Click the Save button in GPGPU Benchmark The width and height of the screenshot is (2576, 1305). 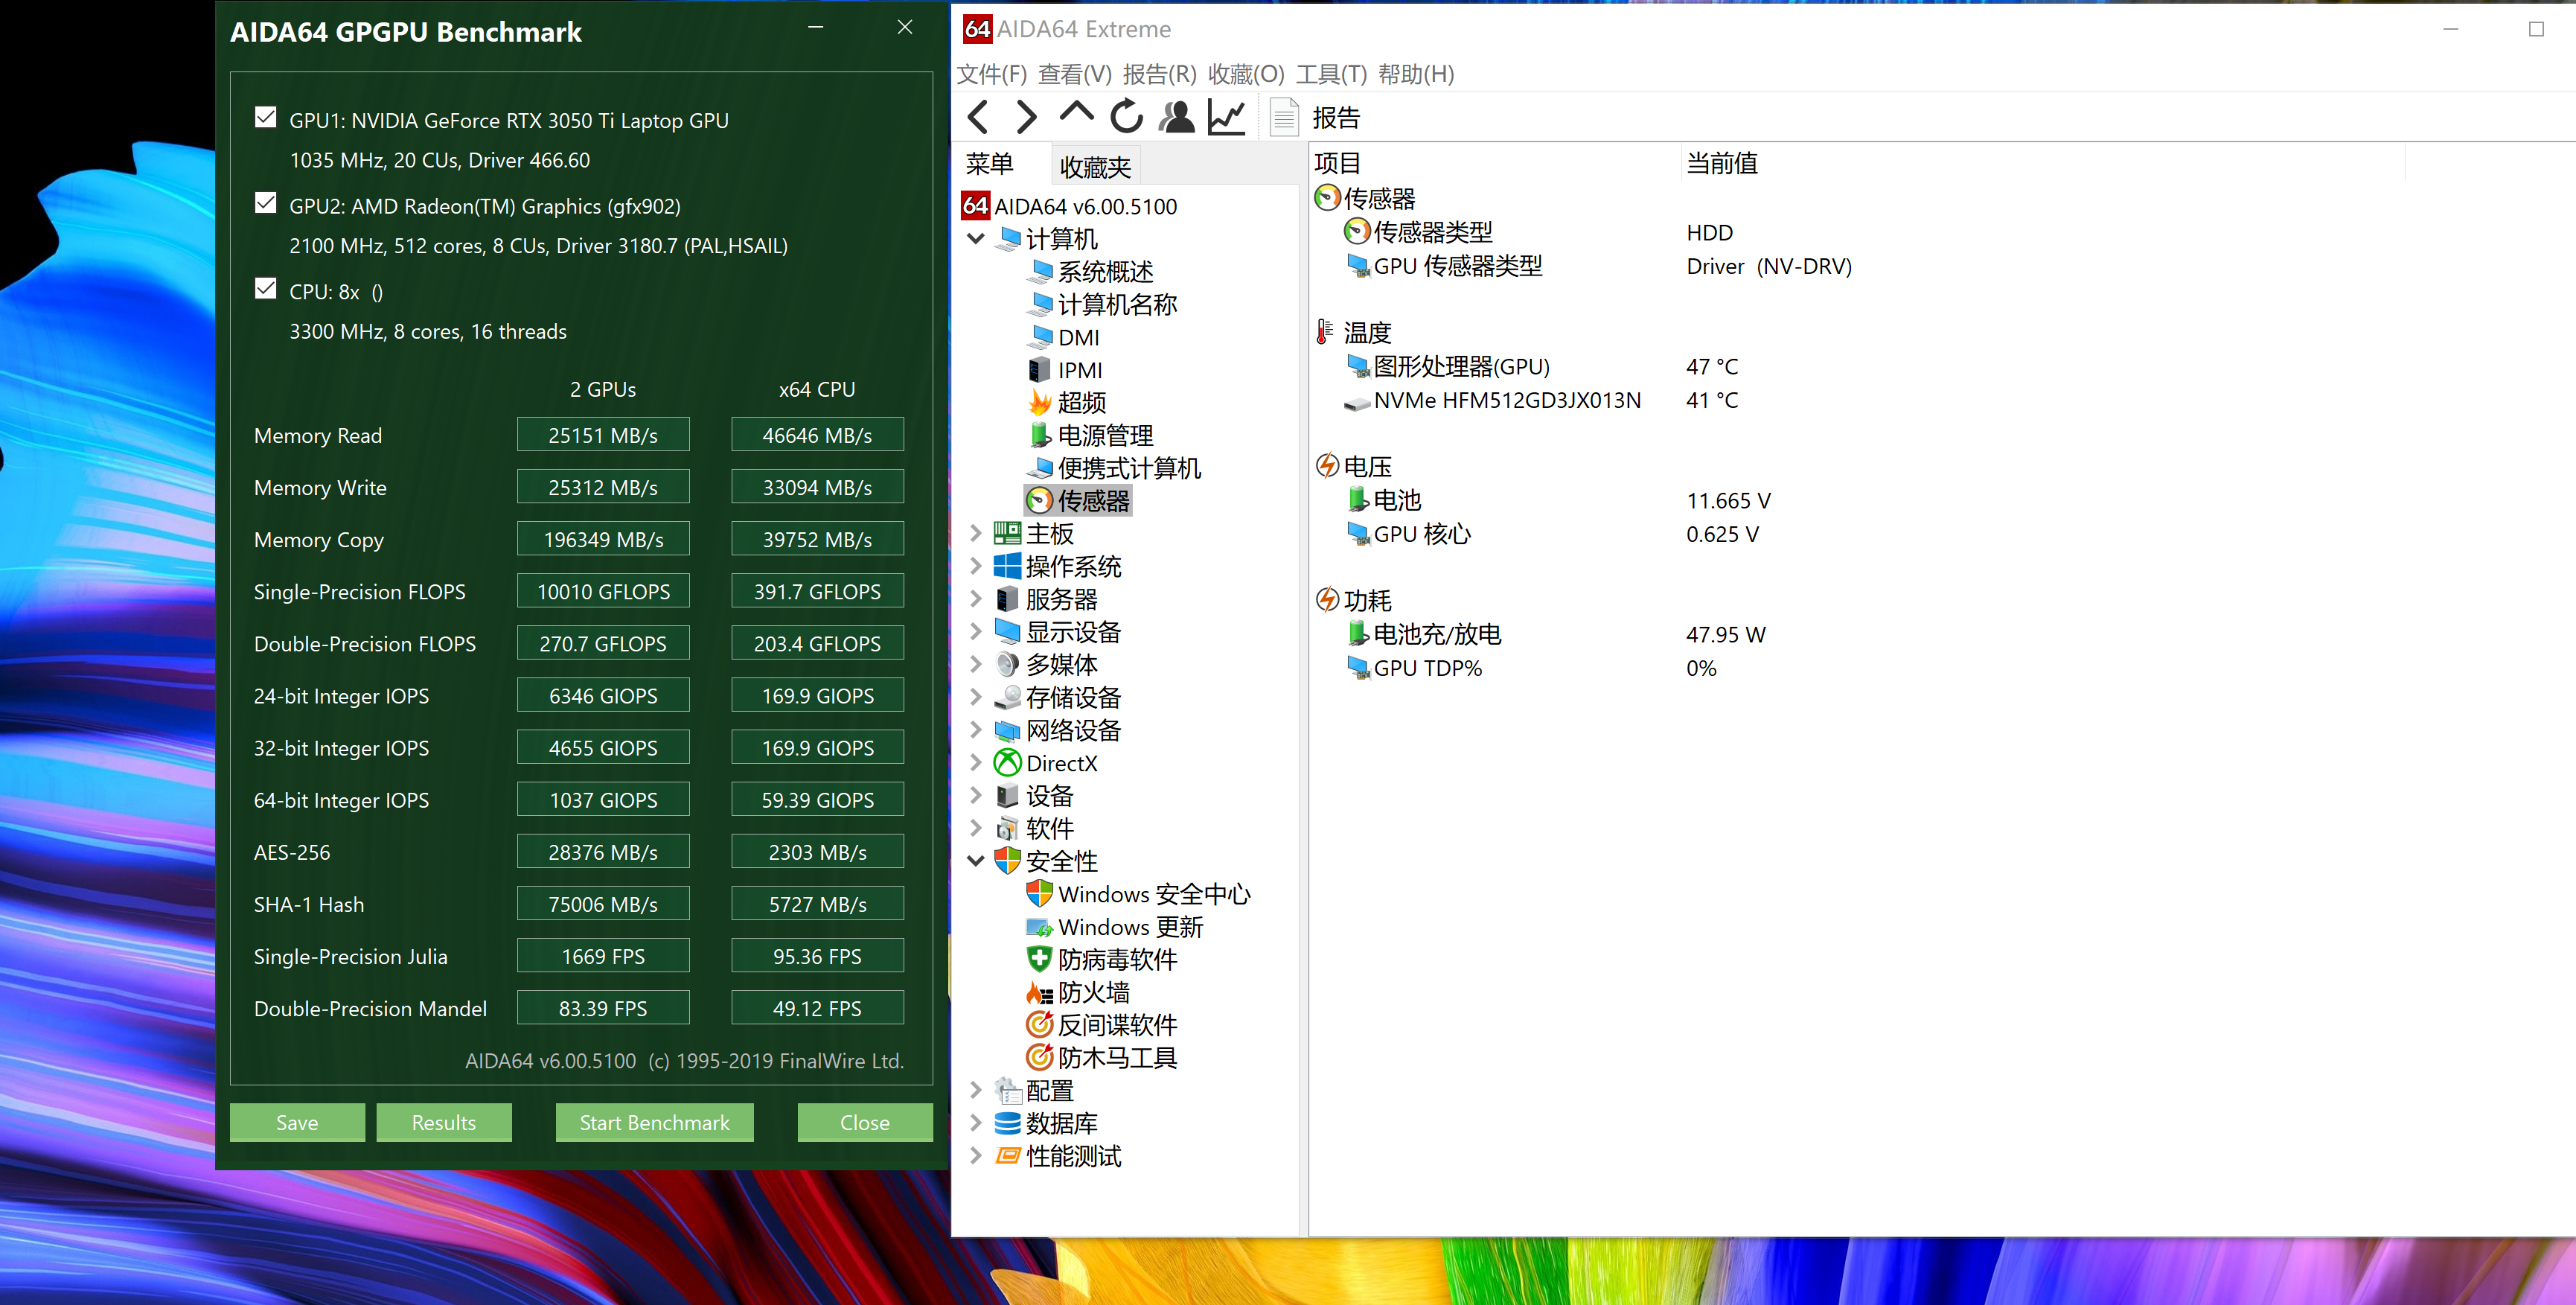point(297,1123)
